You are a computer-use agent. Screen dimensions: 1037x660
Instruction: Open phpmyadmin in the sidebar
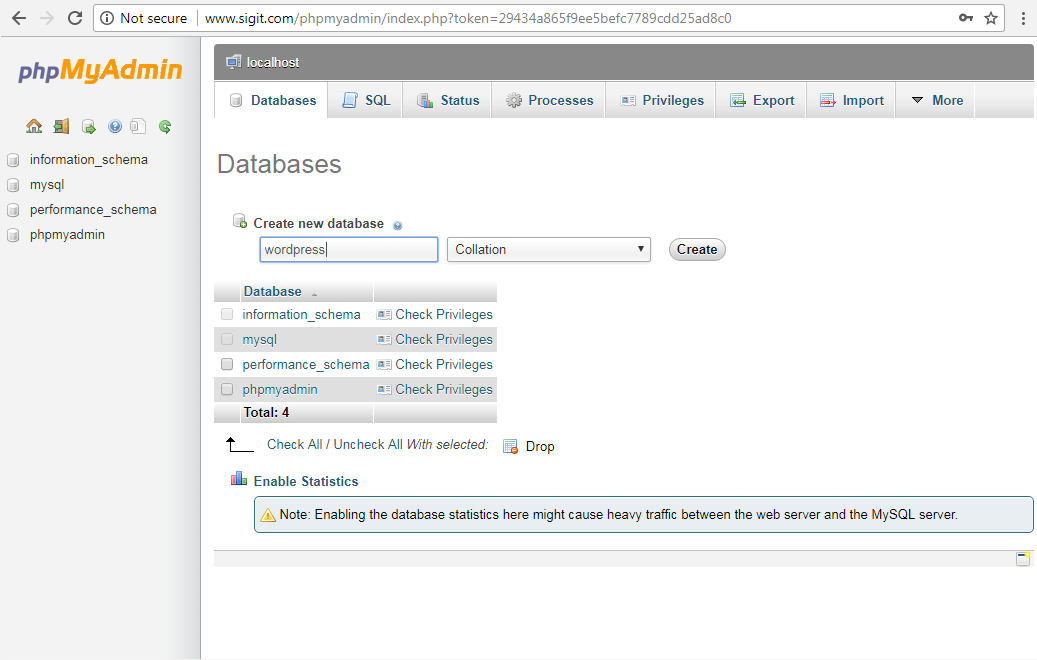click(x=67, y=235)
